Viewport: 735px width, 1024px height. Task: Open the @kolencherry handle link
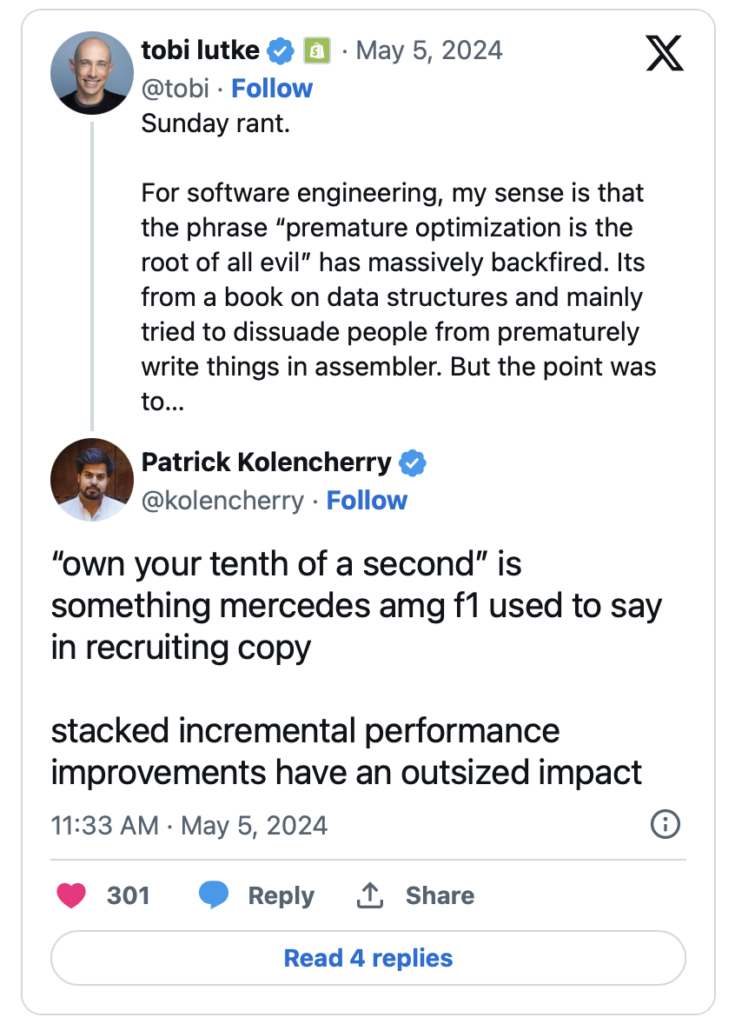tap(222, 500)
